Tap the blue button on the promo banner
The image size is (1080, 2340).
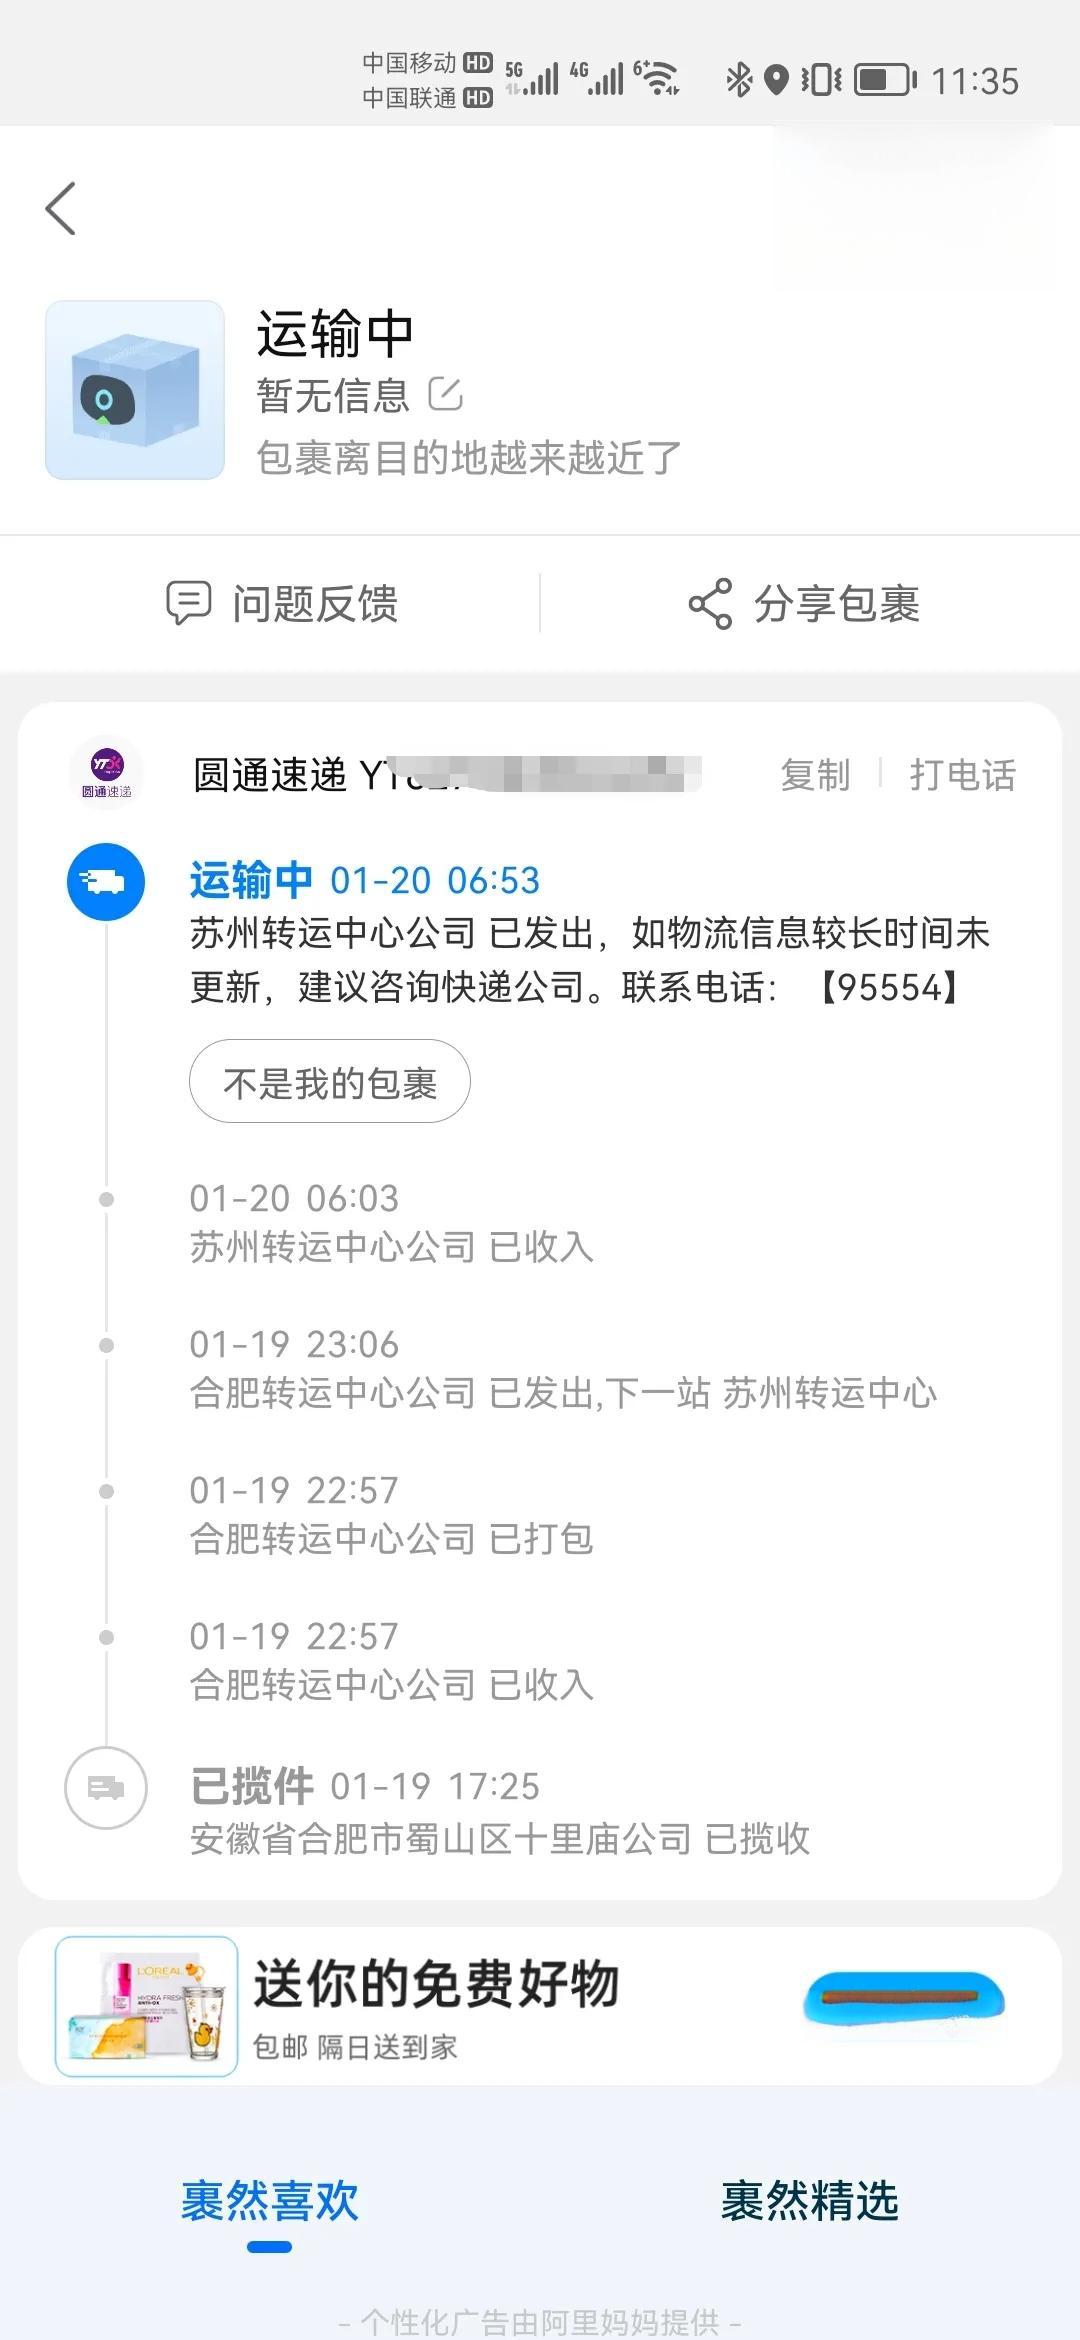coord(904,1998)
